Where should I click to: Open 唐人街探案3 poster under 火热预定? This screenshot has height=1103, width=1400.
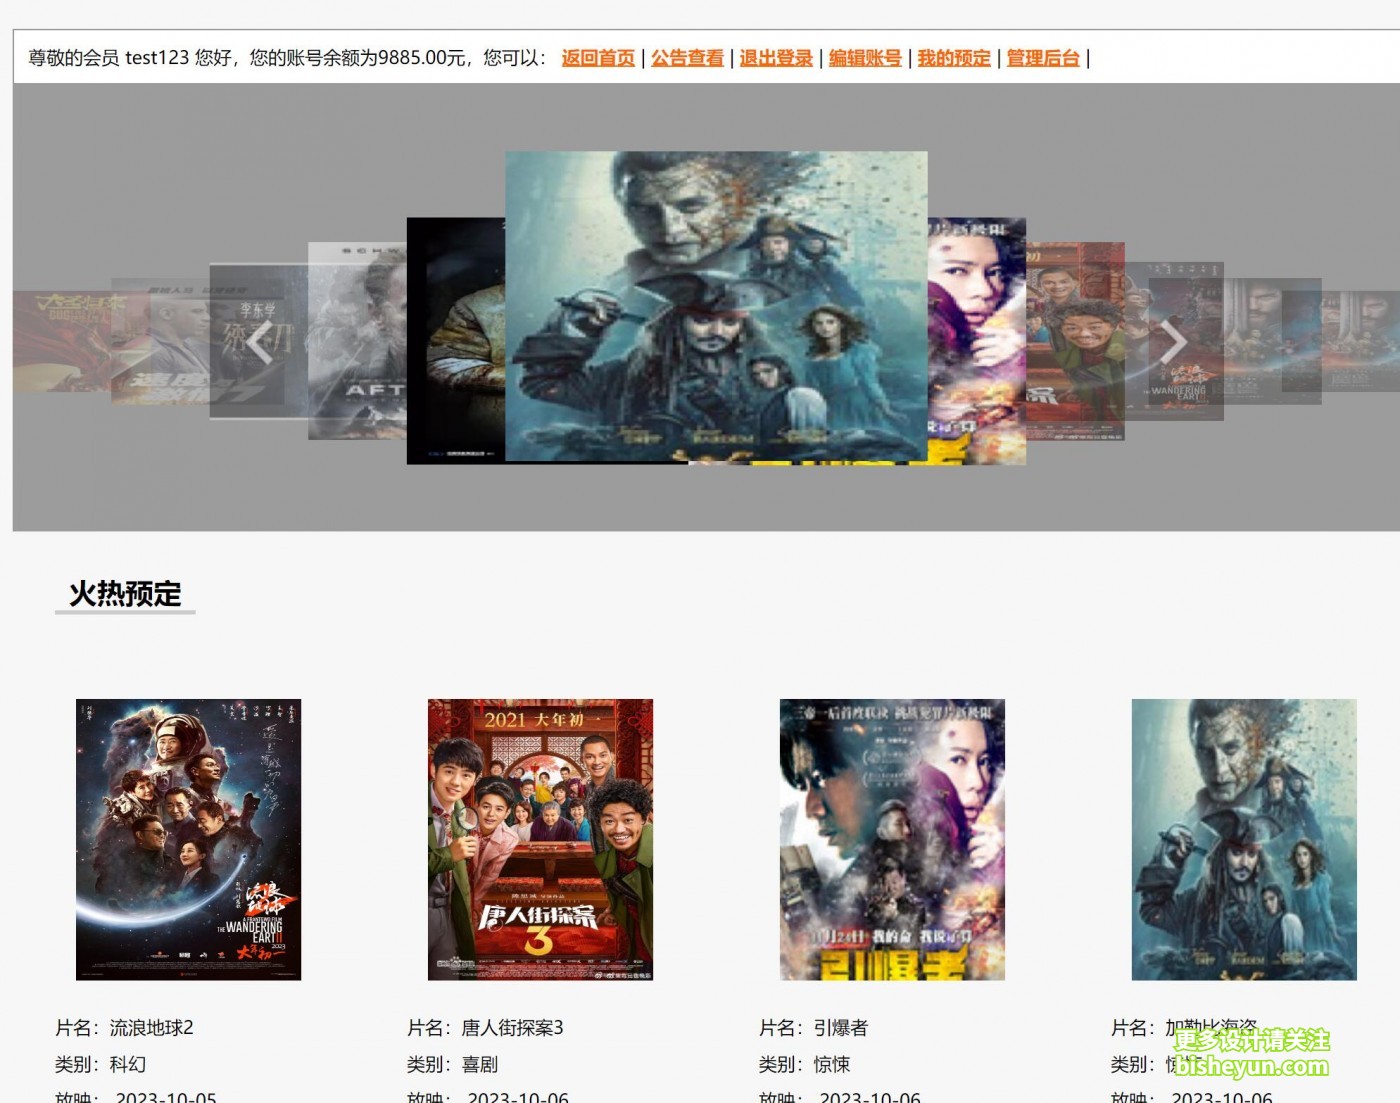click(540, 839)
